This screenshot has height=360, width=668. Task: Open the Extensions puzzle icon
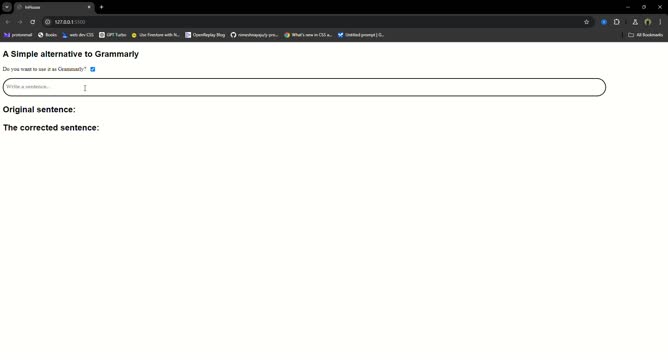click(616, 22)
